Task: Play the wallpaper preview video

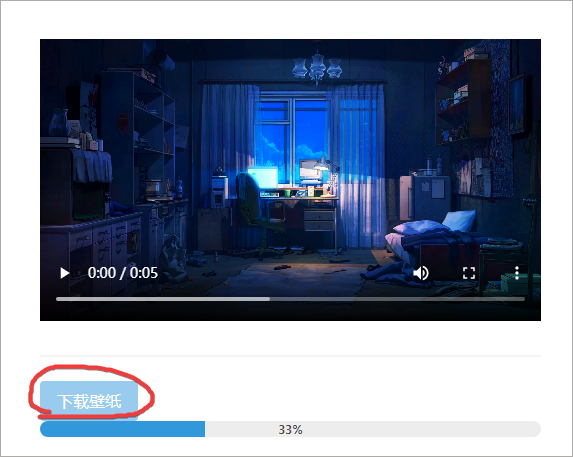Action: pos(65,273)
